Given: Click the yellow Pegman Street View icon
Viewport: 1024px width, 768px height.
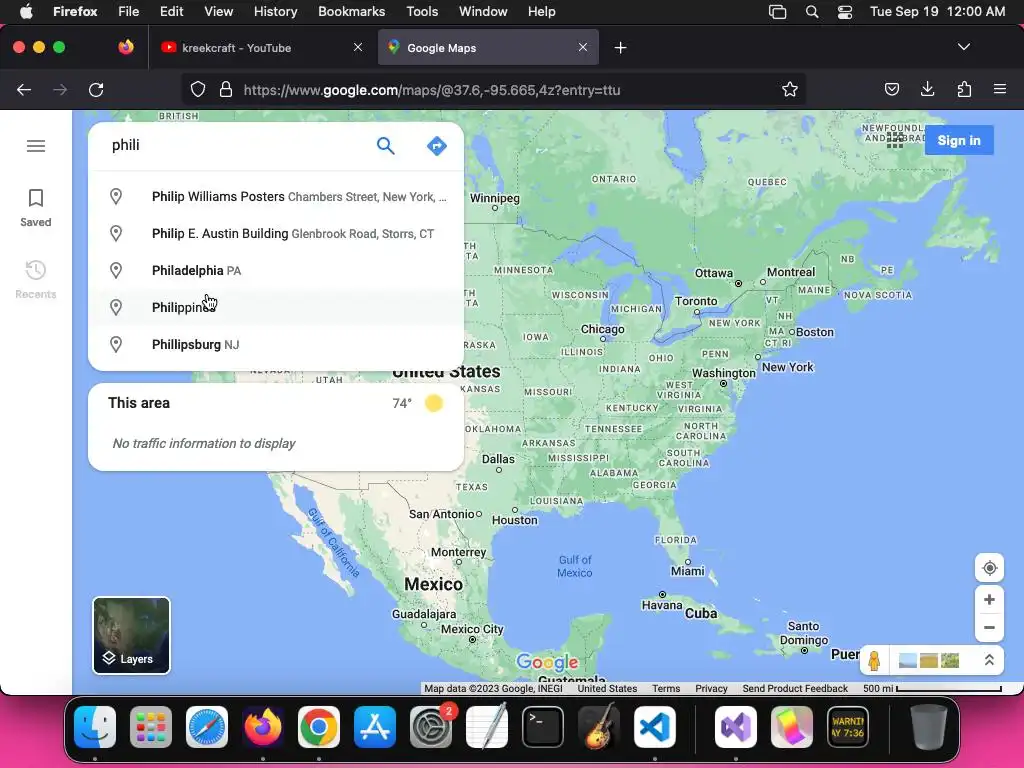Looking at the screenshot, I should point(874,661).
